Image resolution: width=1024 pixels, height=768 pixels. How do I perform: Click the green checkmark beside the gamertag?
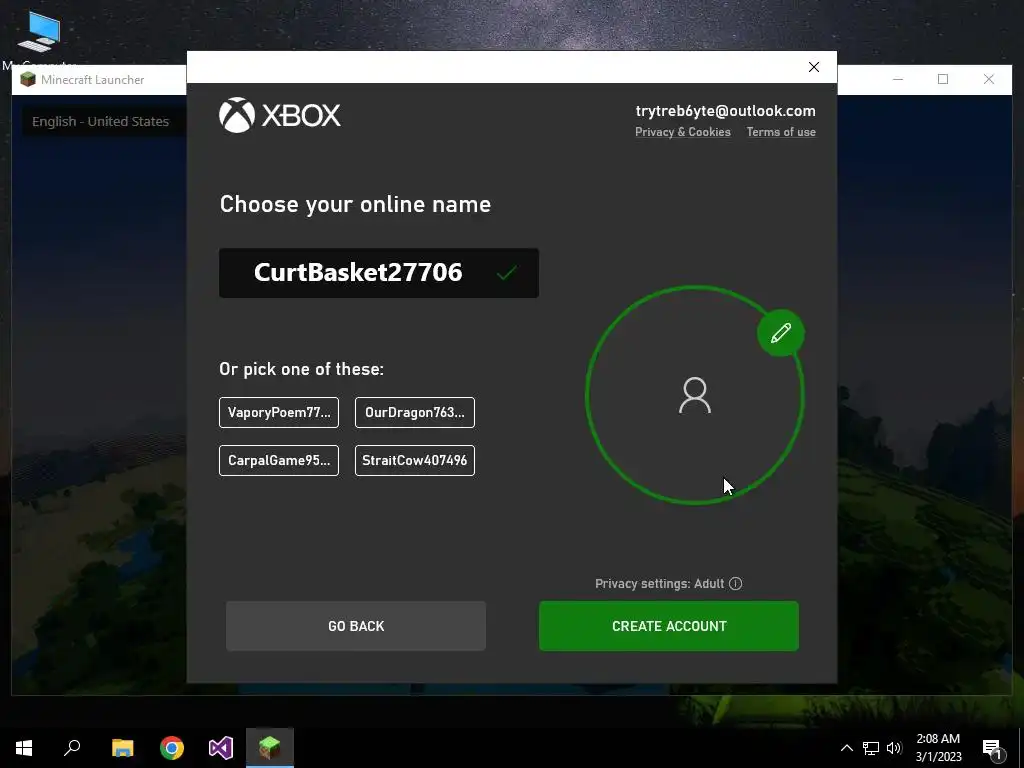point(507,272)
